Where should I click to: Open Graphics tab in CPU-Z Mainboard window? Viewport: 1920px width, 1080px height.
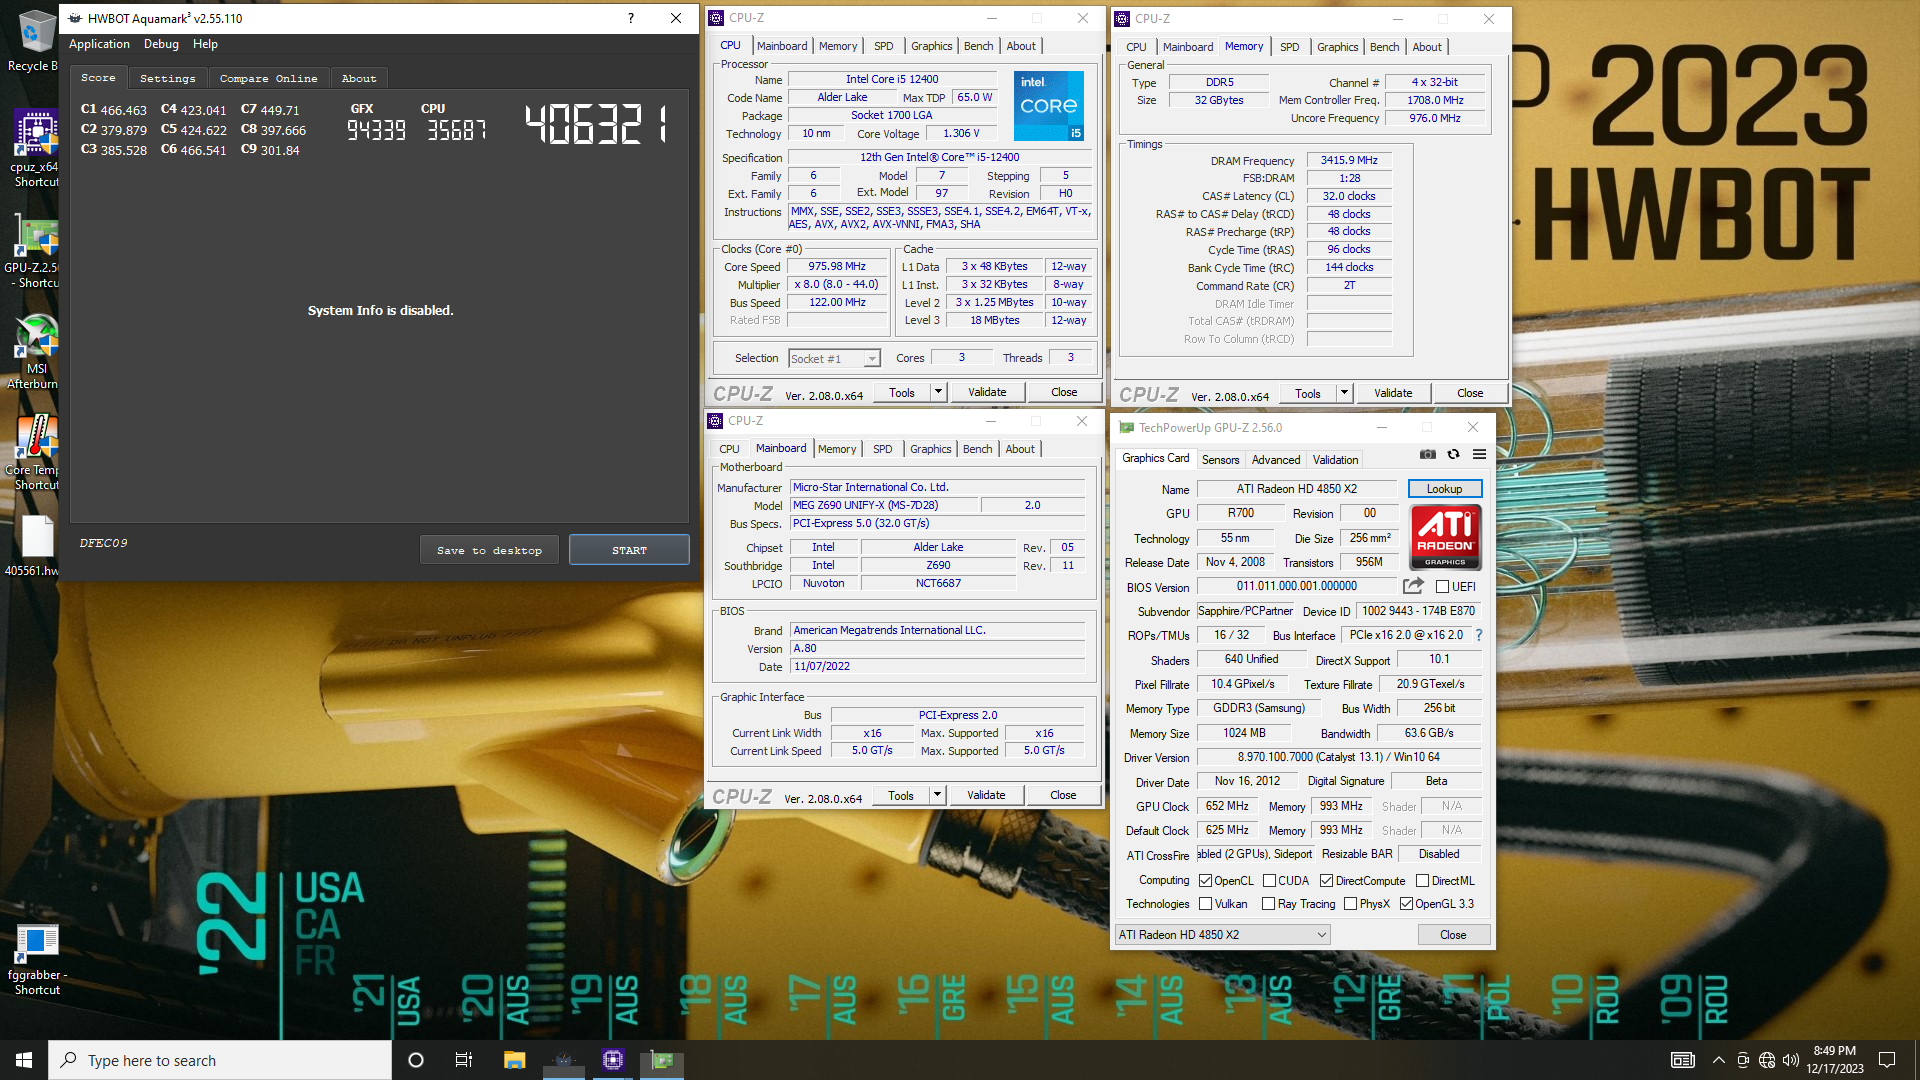coord(930,449)
